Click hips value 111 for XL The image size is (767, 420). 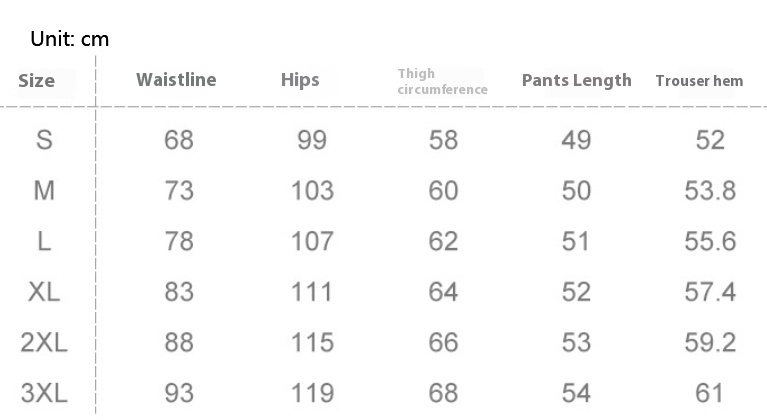click(312, 292)
